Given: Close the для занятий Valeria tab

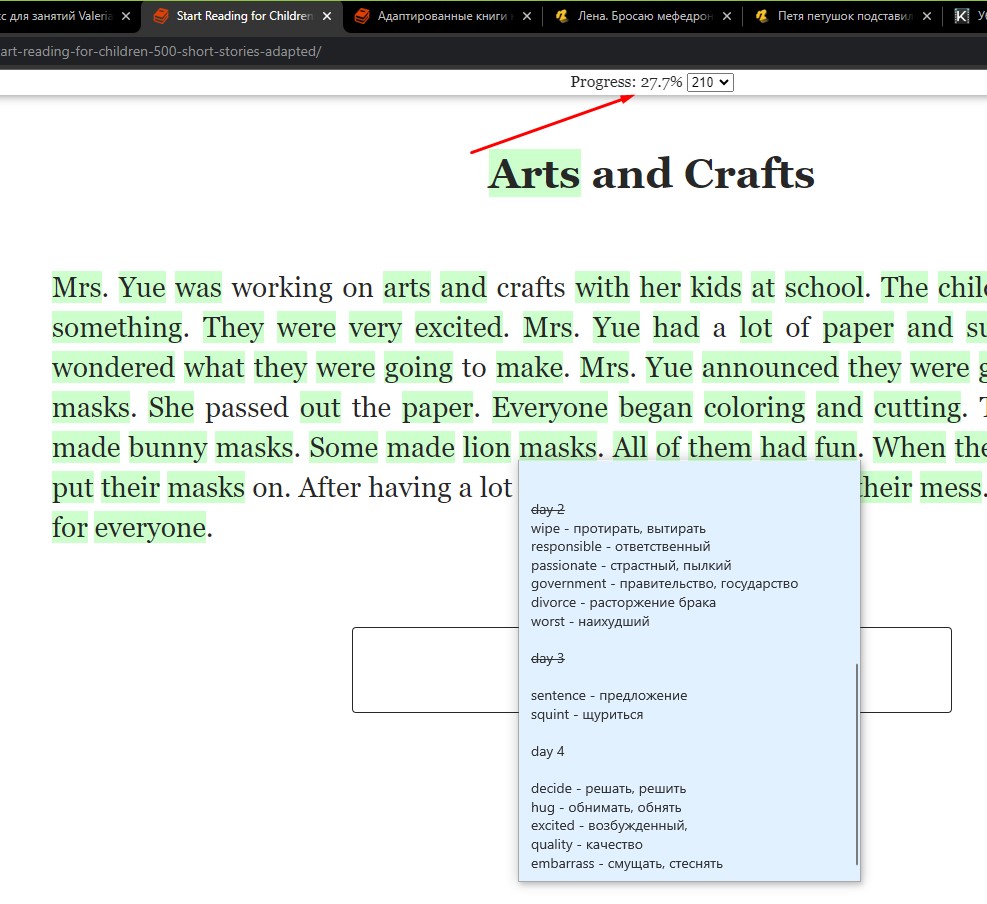Looking at the screenshot, I should pos(126,16).
